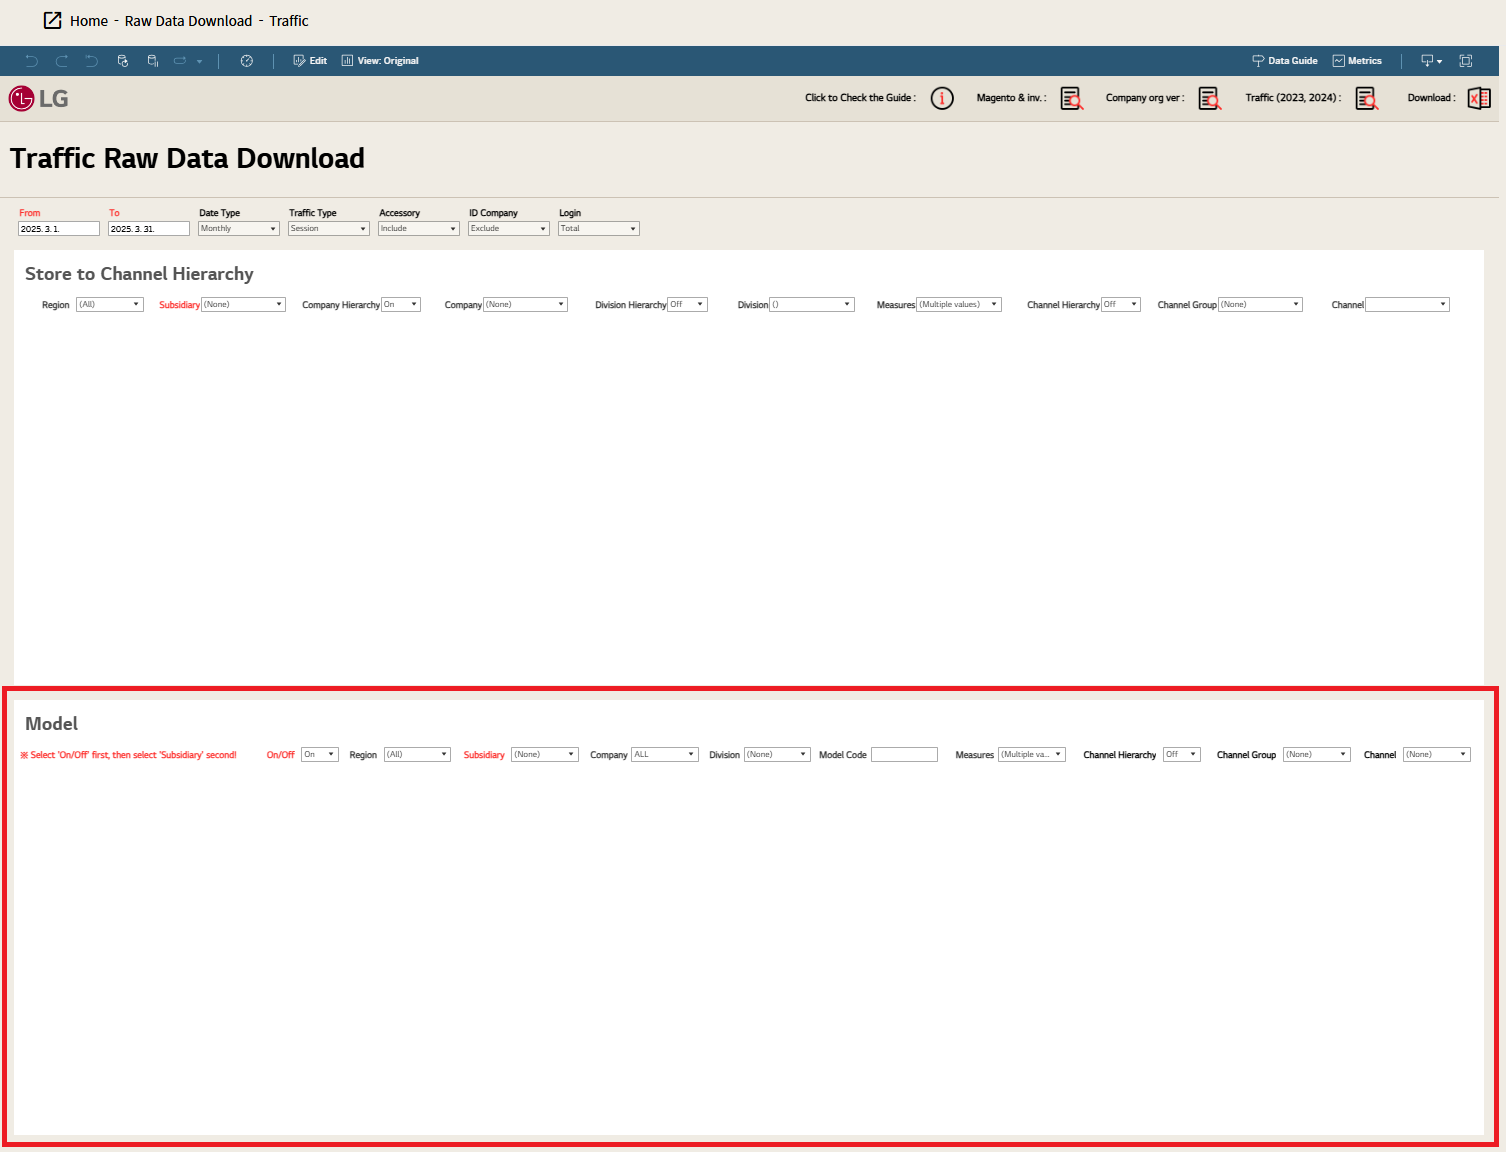Open the Data Guide menu item
This screenshot has height=1153, width=1506.
pyautogui.click(x=1285, y=61)
